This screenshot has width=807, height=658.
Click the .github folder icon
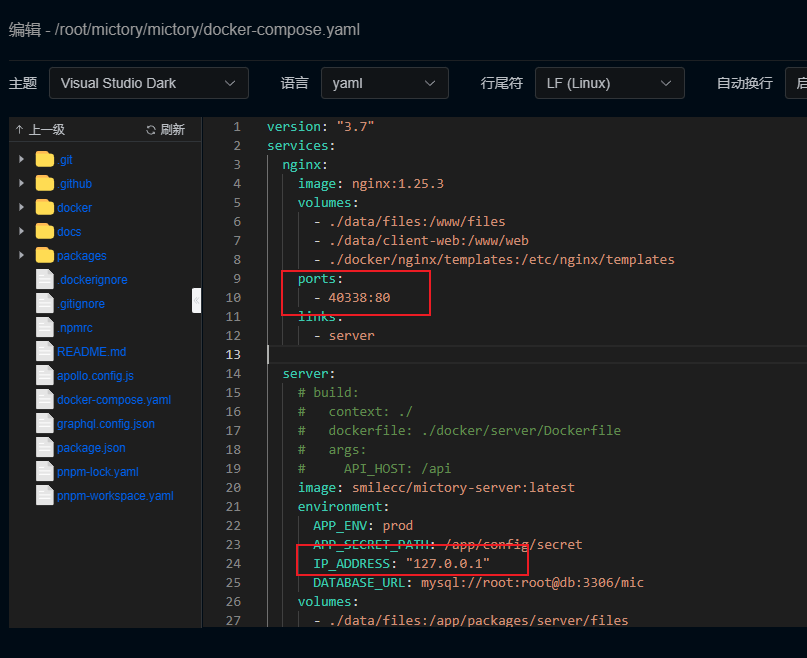tap(45, 183)
